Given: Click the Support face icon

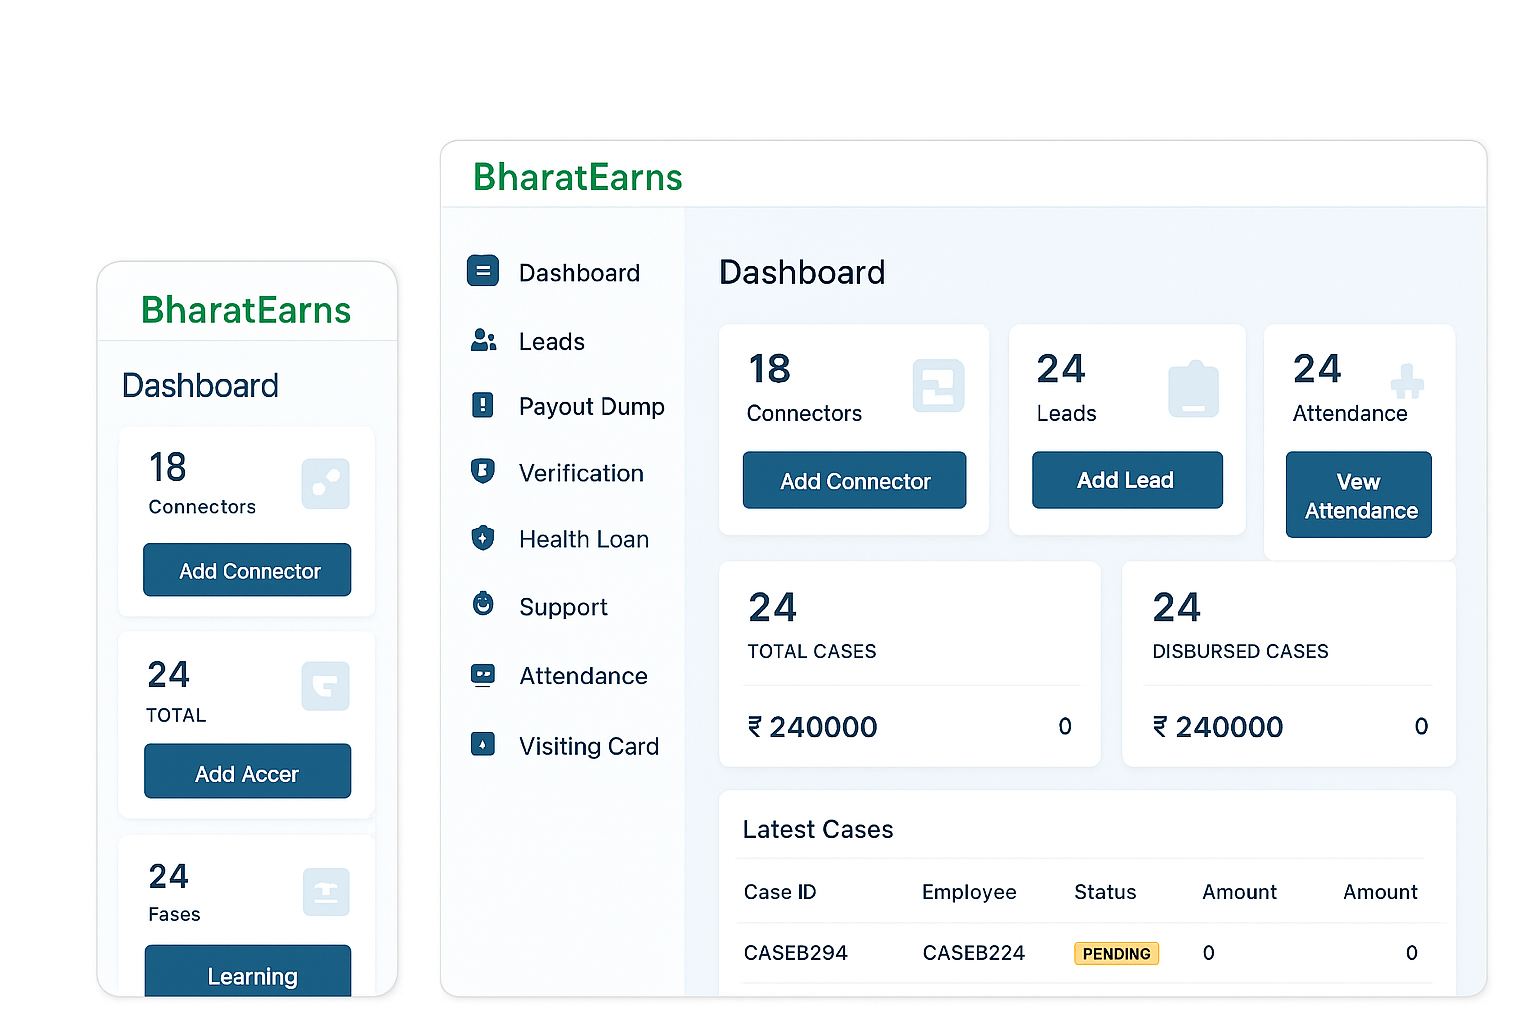Looking at the screenshot, I should (483, 604).
